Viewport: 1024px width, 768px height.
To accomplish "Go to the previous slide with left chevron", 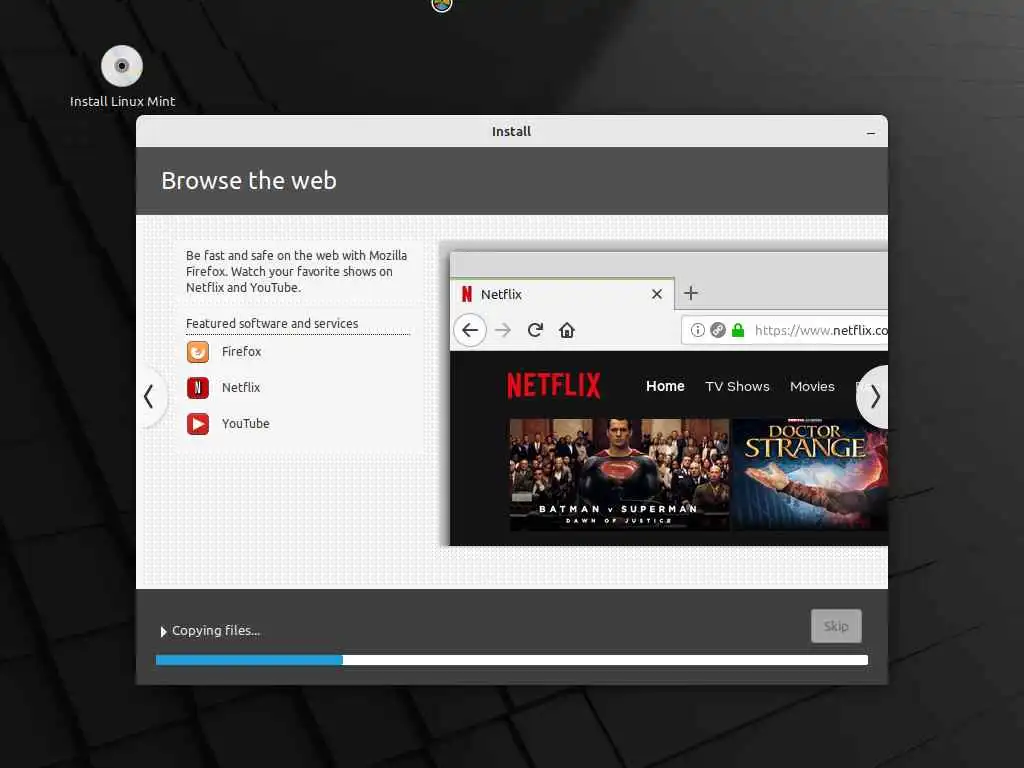I will click(x=150, y=396).
